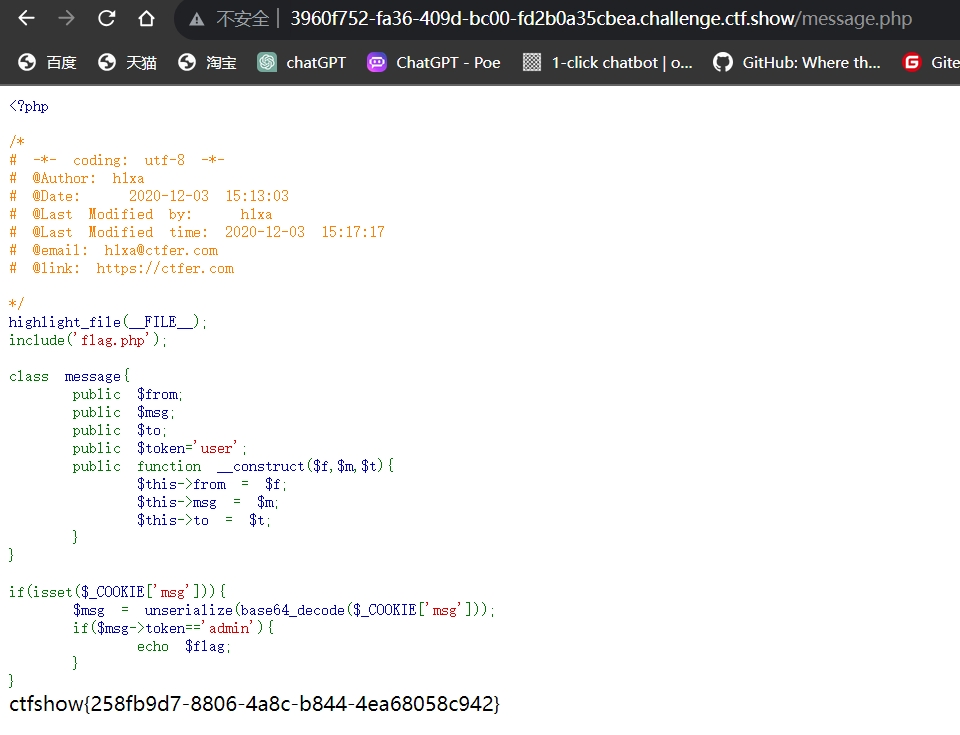The image size is (960, 735).
Task: Open the Gitee bookmark at bar's end
Action: point(931,62)
